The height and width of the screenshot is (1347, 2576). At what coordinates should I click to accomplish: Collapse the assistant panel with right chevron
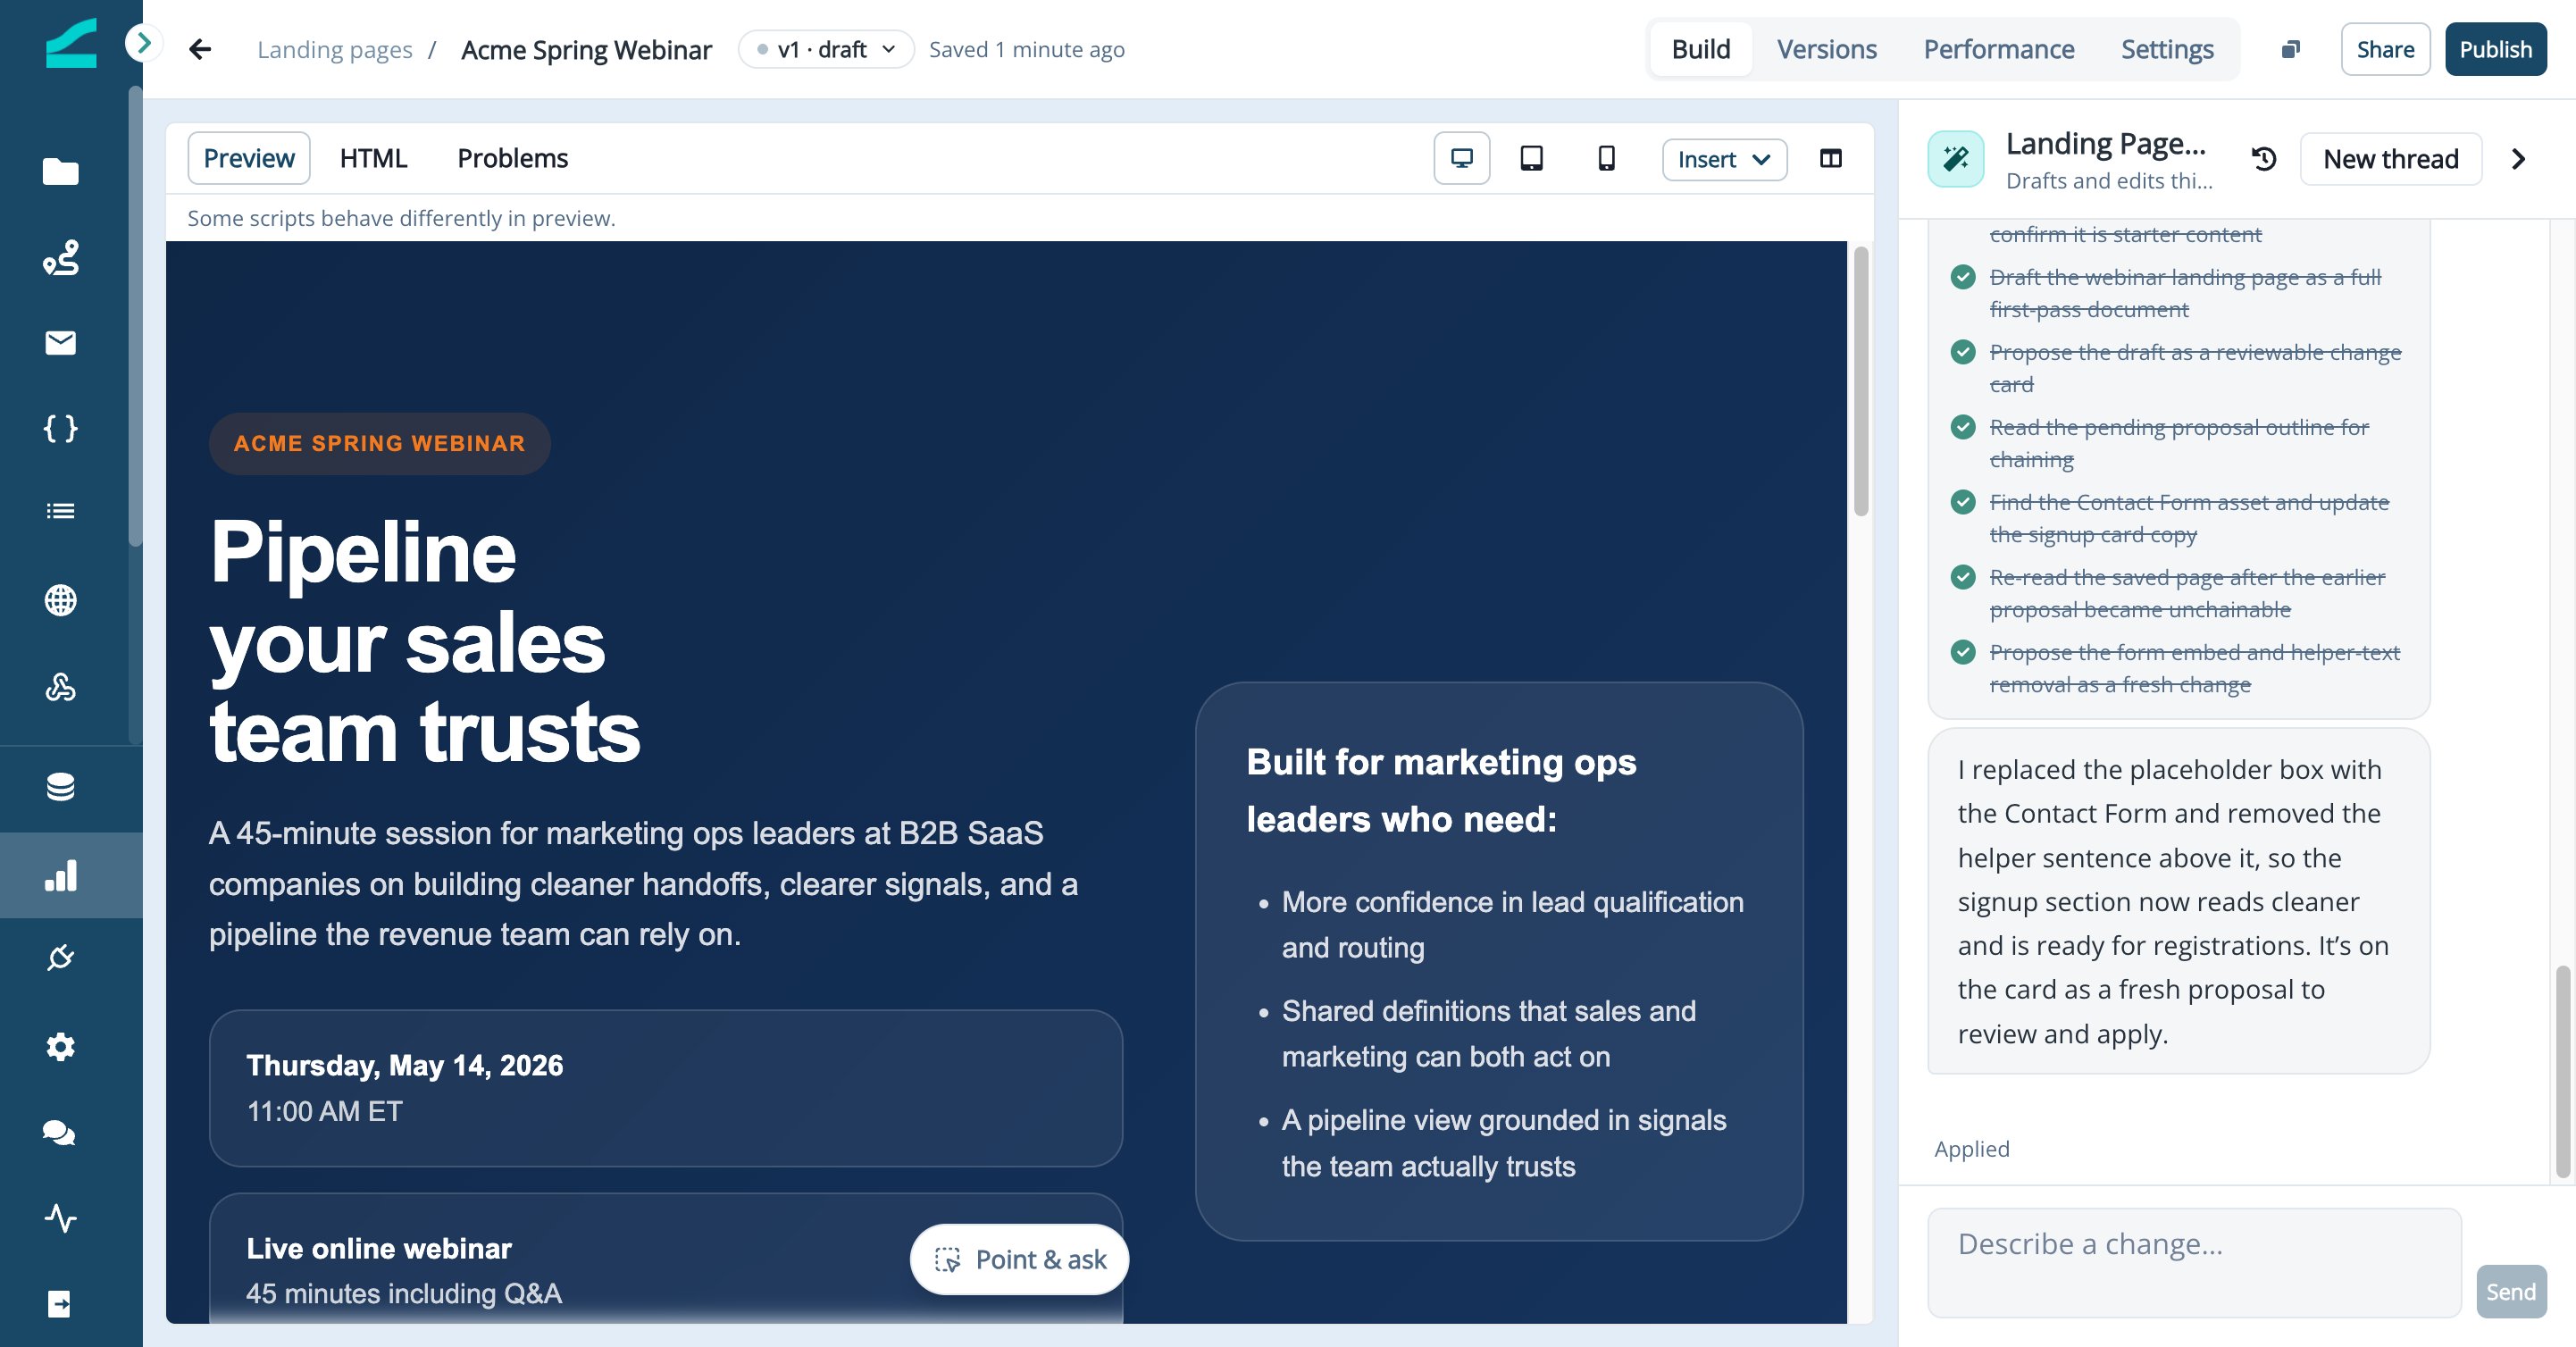click(2519, 159)
